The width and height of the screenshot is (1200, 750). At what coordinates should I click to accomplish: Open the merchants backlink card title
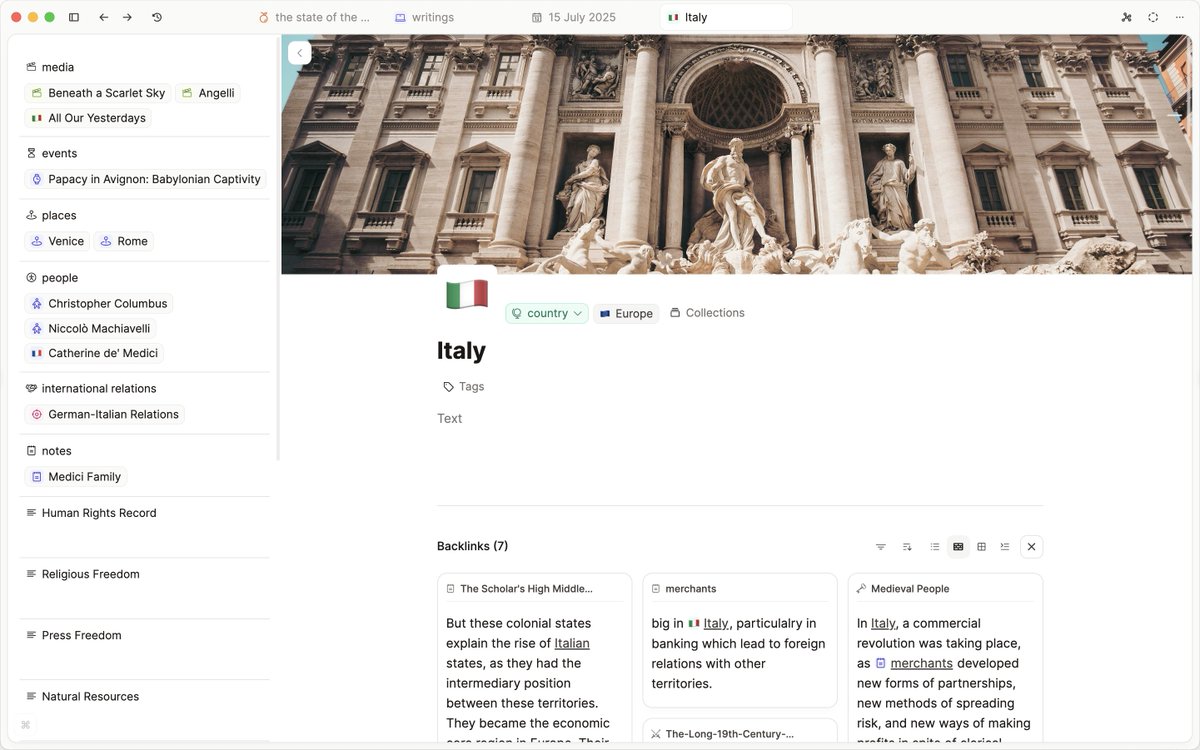(x=690, y=589)
